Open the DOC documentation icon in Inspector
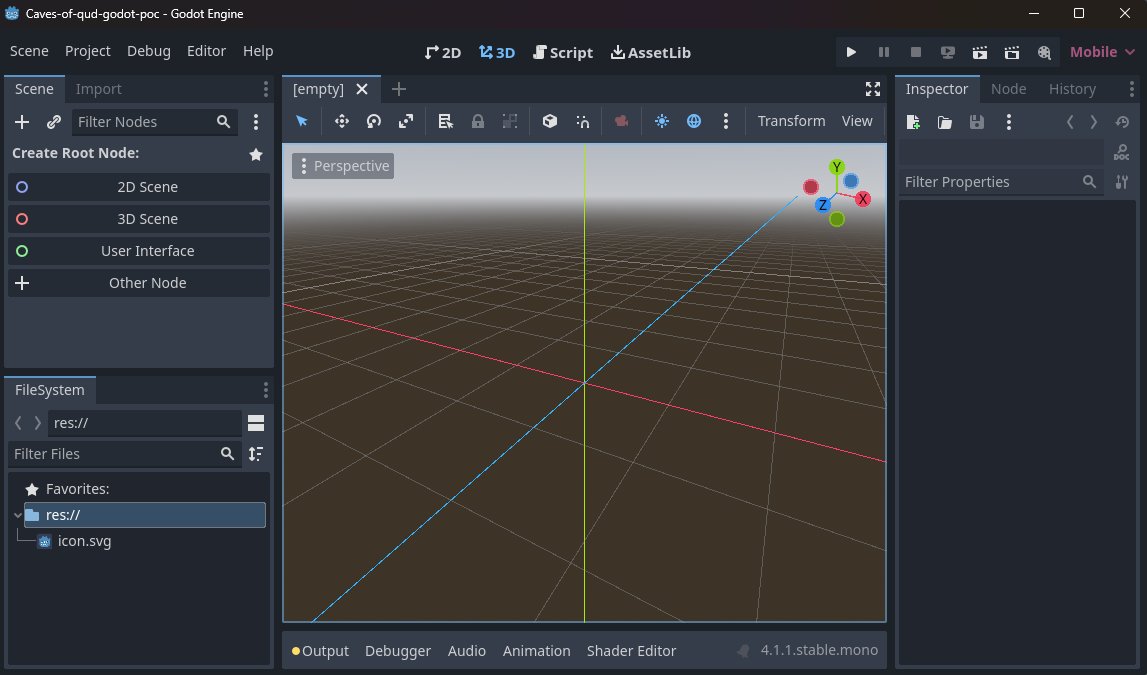The image size is (1147, 675). (x=1121, y=152)
